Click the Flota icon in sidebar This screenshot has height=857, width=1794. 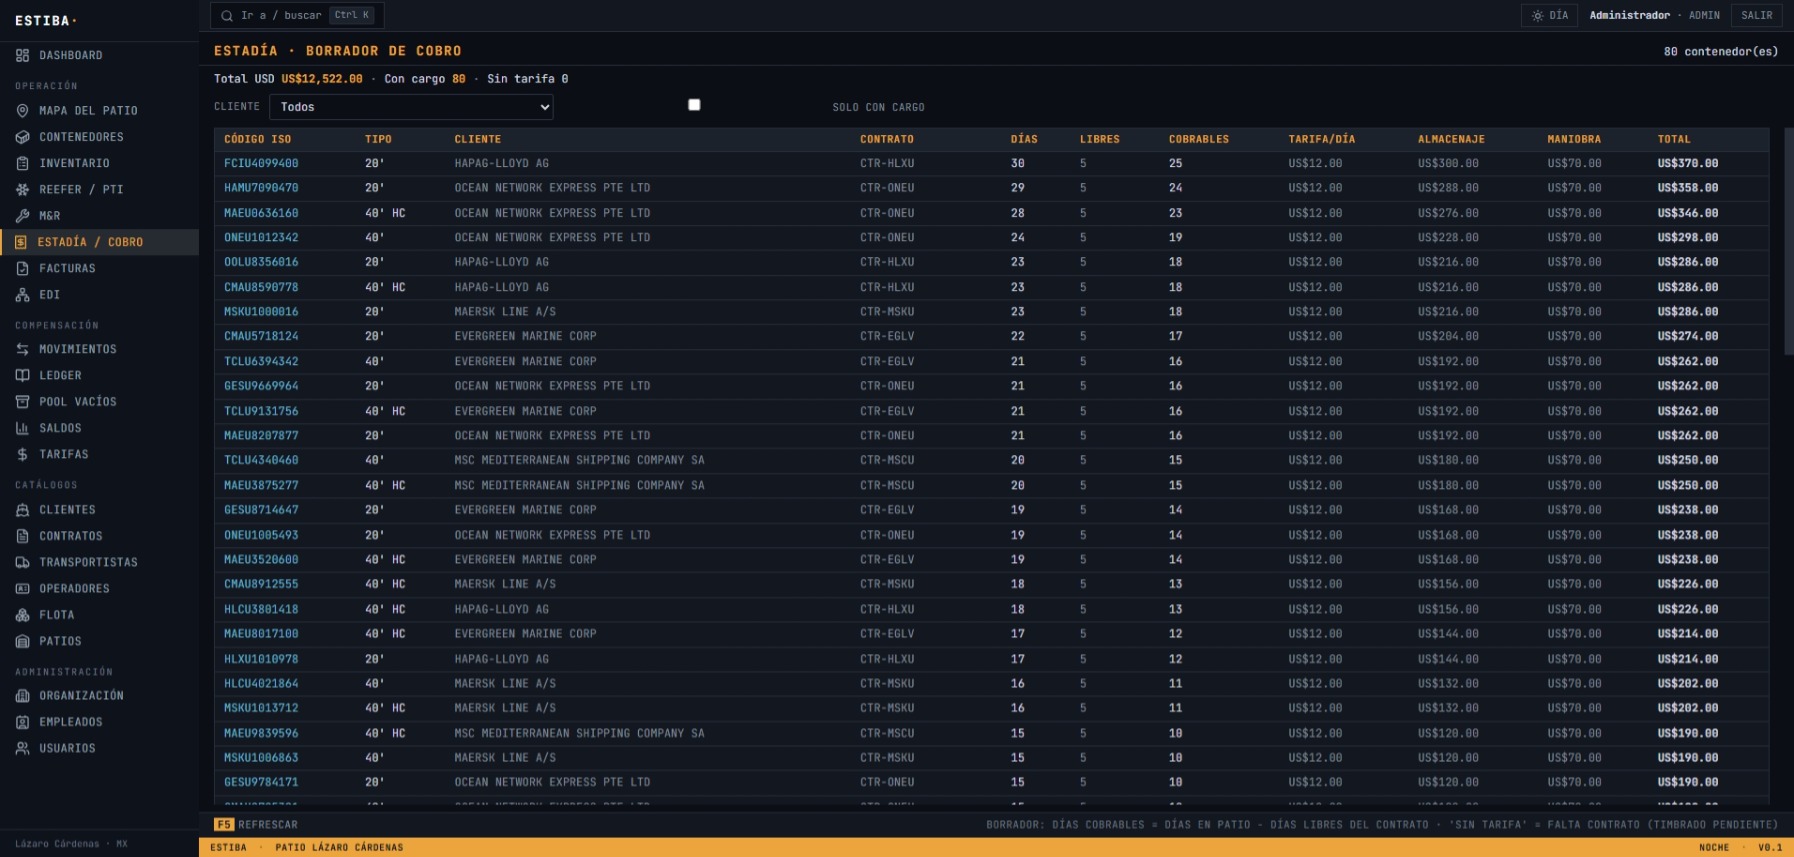point(22,615)
